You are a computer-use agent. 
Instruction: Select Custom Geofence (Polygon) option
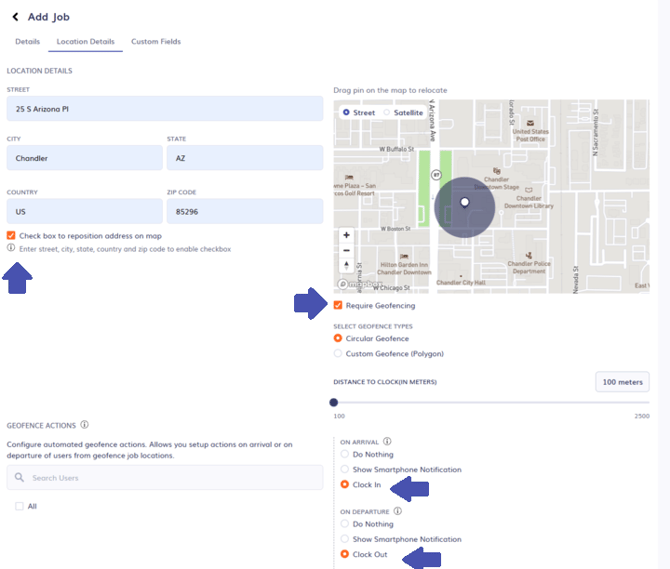pos(338,353)
